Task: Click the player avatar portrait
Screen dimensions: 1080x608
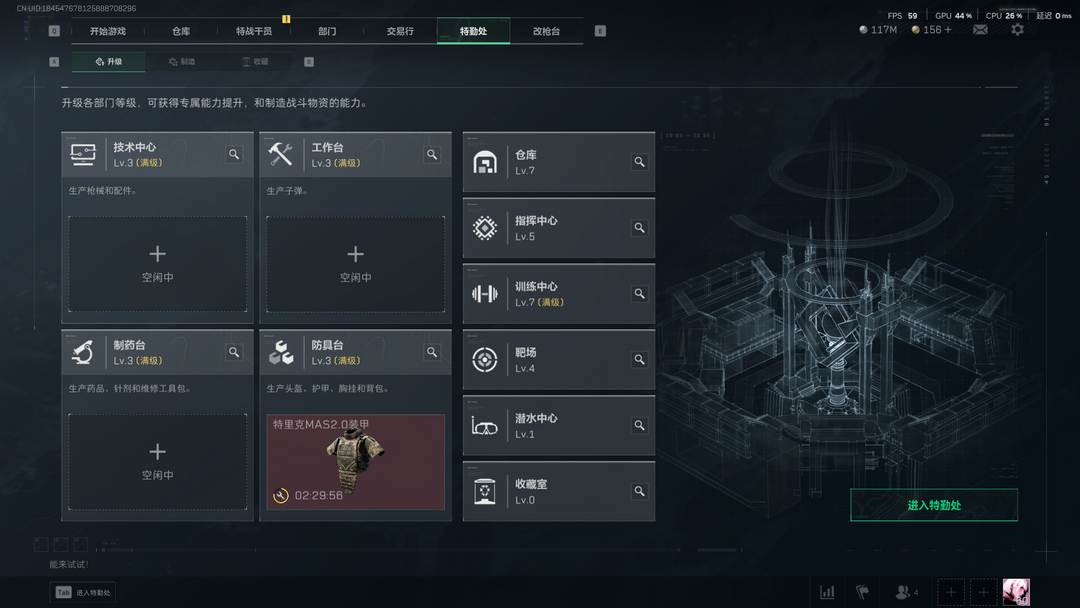Action: click(x=1016, y=592)
